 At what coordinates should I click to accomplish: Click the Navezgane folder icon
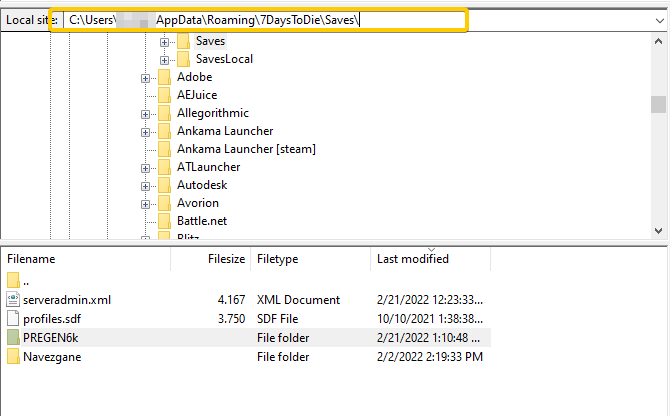click(x=13, y=357)
